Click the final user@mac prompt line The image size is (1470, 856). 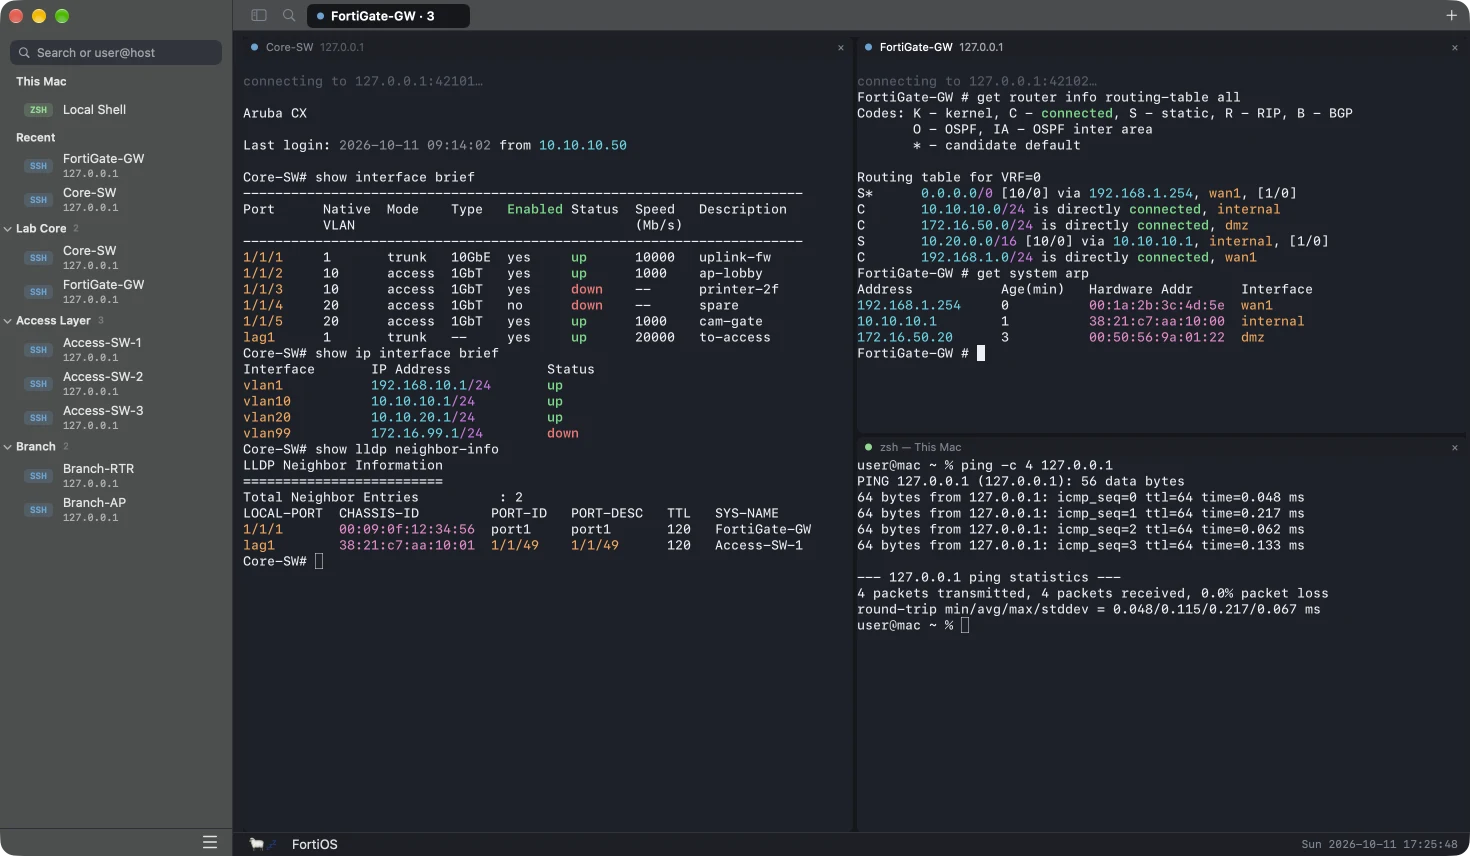pyautogui.click(x=913, y=625)
